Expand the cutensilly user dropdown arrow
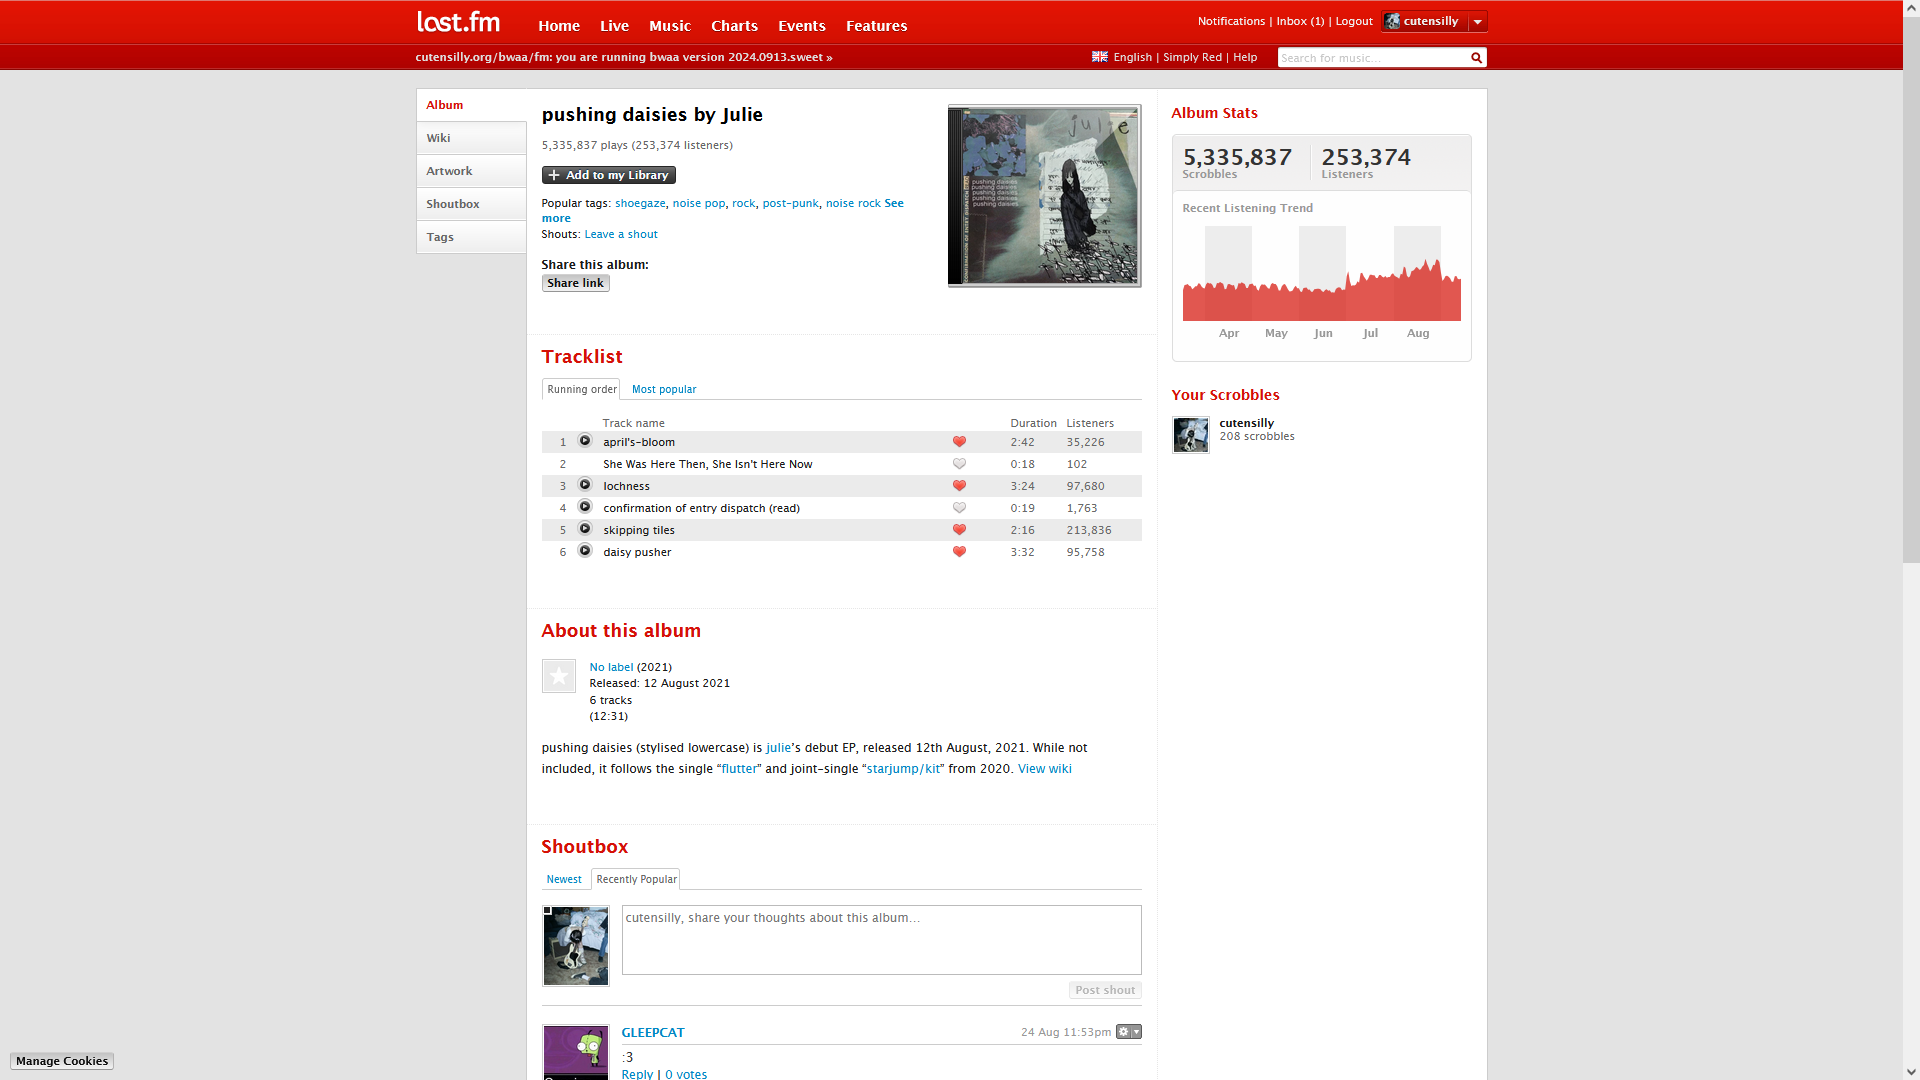Image resolution: width=1920 pixels, height=1080 pixels. click(1477, 21)
